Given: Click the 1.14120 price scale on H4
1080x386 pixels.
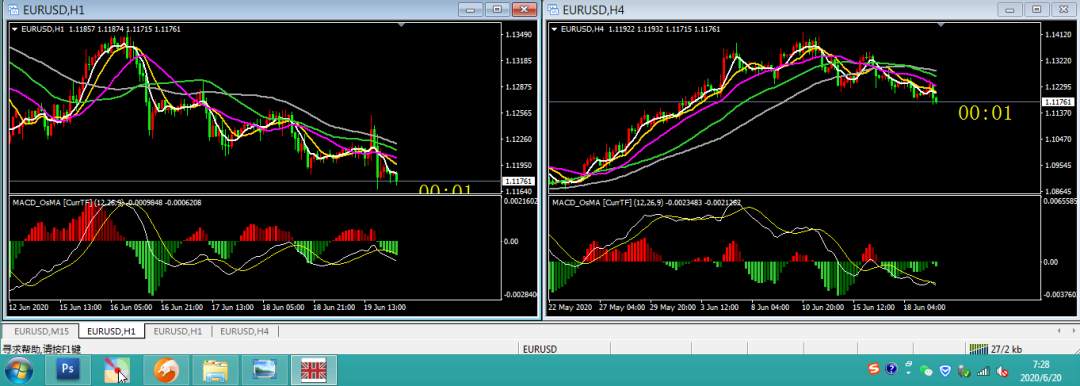Looking at the screenshot, I should 1059,34.
